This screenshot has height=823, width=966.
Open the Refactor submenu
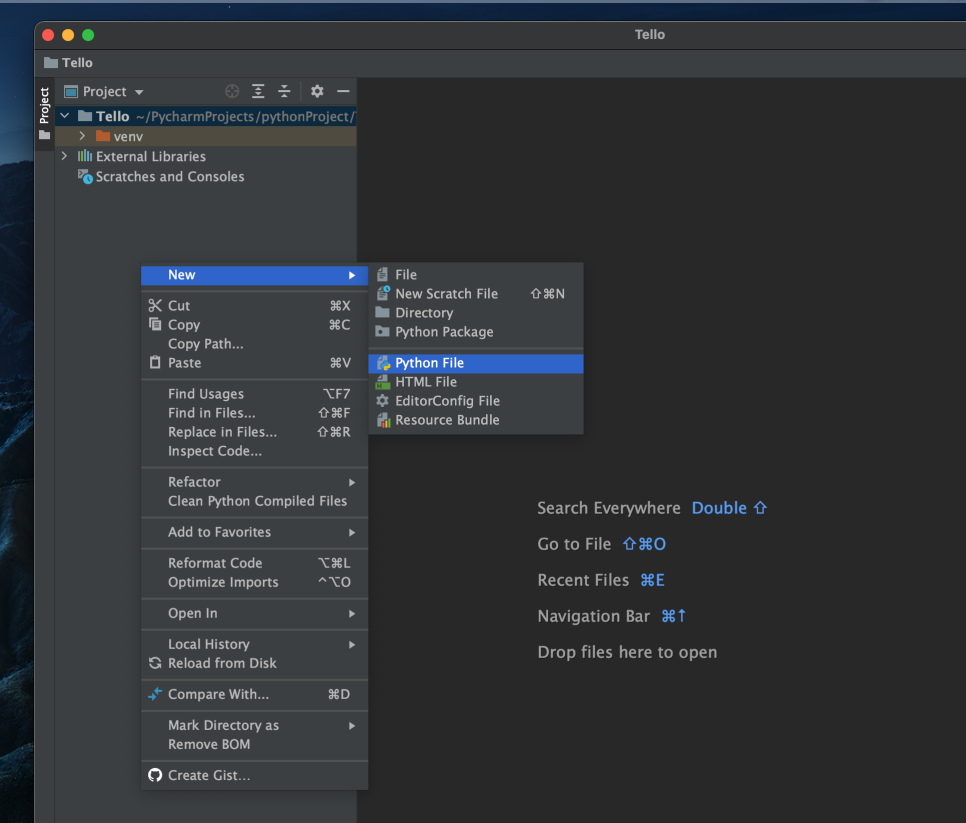pos(254,482)
